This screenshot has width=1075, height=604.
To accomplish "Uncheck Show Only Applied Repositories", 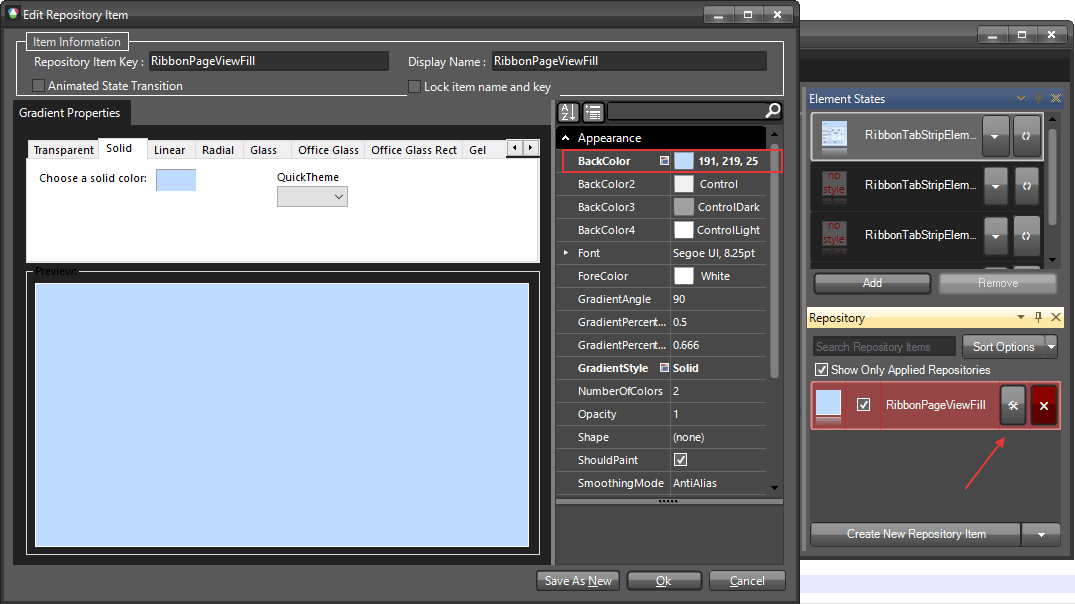I will click(821, 369).
